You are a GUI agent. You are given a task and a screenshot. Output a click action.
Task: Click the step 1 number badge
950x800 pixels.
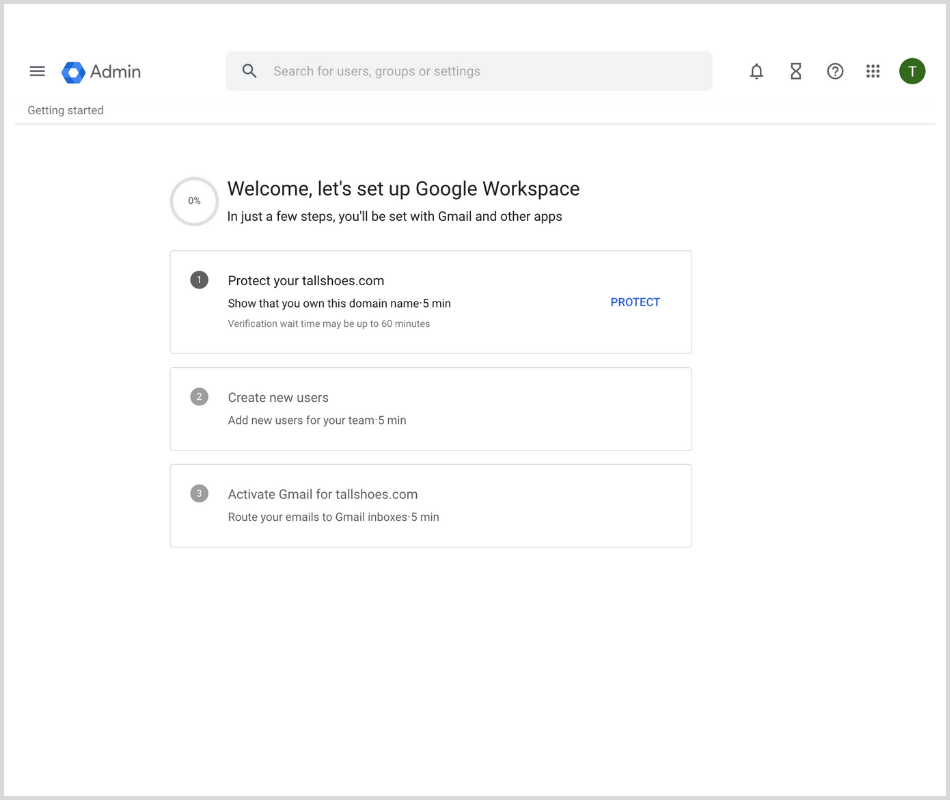point(199,280)
